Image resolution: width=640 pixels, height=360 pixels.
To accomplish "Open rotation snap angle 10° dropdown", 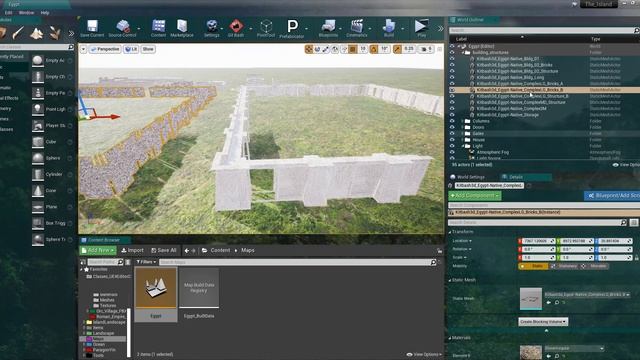I will tap(384, 49).
